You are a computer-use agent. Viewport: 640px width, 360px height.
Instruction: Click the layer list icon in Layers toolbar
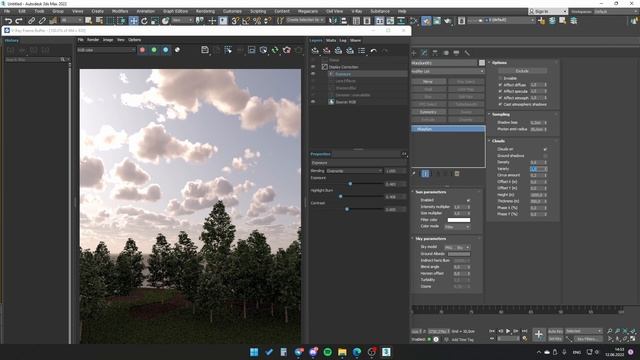coord(362,51)
